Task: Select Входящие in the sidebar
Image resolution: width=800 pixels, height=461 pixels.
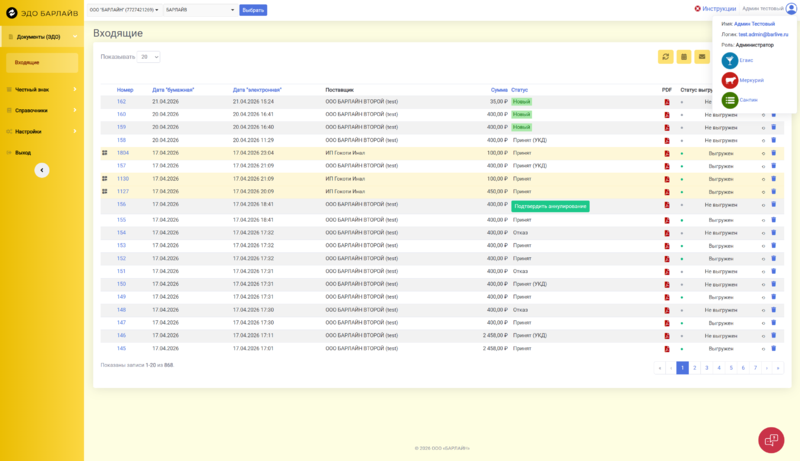Action: click(x=42, y=63)
